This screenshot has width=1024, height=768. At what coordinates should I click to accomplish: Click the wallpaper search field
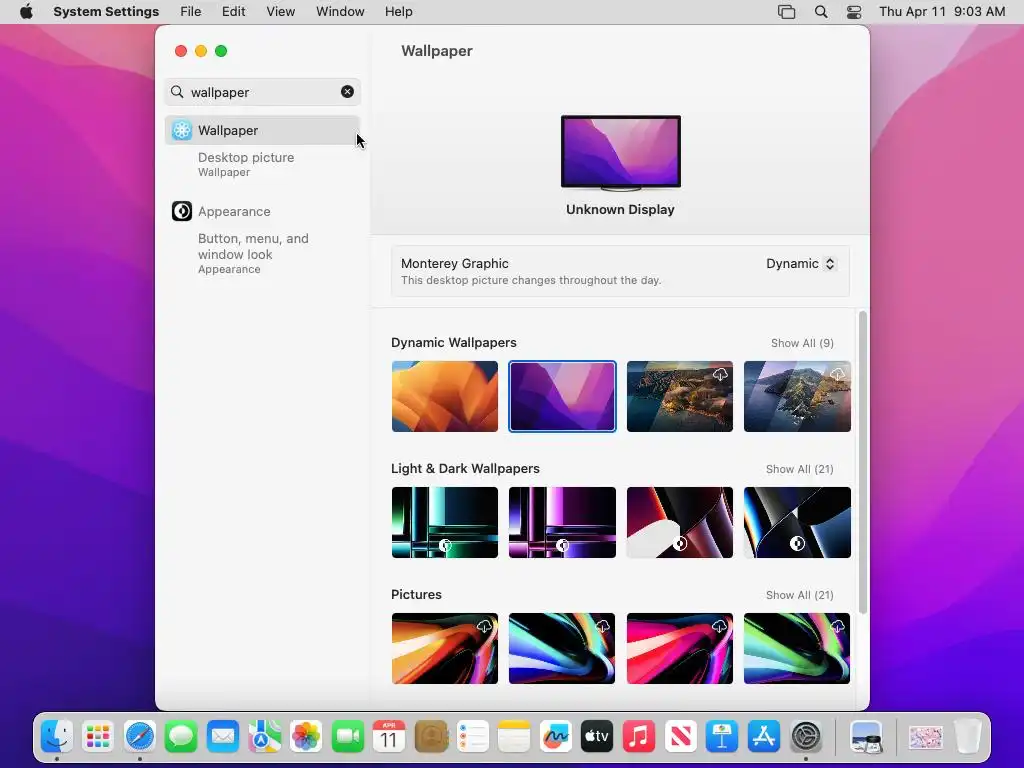tap(263, 92)
